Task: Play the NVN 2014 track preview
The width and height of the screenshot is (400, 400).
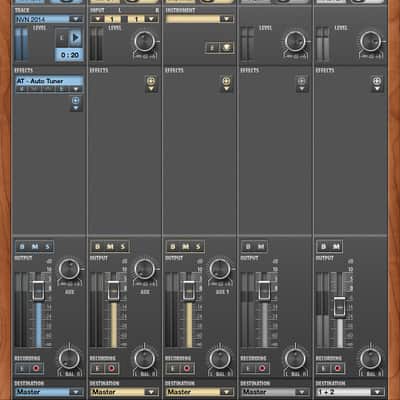Action: [76, 38]
